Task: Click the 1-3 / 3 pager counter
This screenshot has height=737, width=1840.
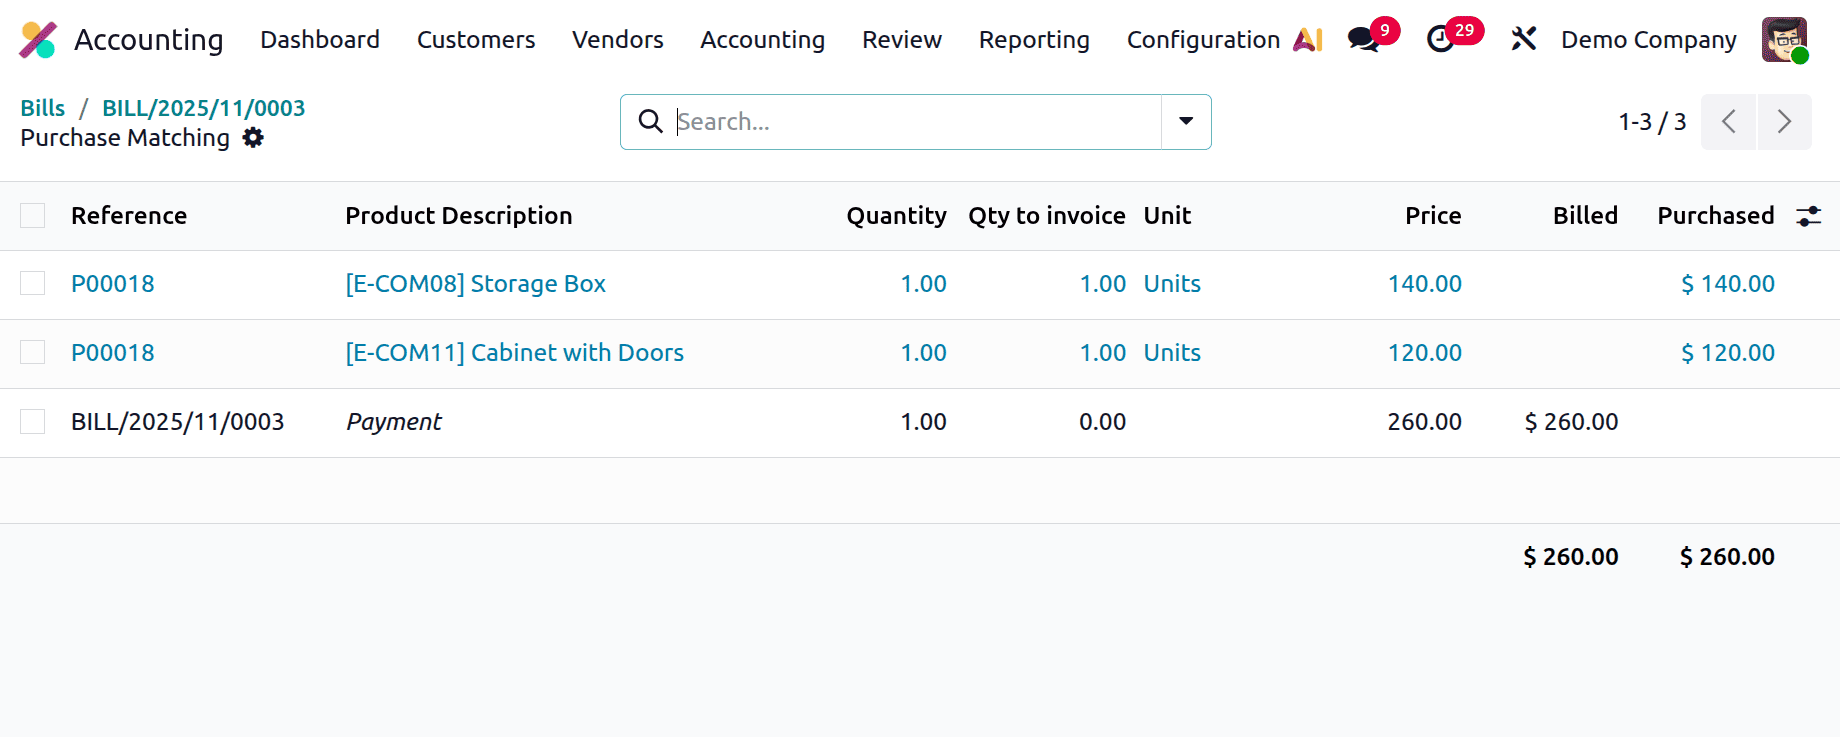Action: tap(1652, 122)
